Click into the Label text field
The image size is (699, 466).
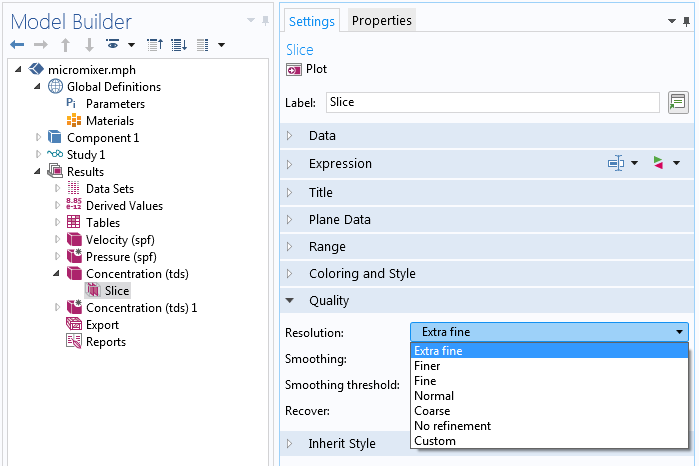tap(493, 103)
